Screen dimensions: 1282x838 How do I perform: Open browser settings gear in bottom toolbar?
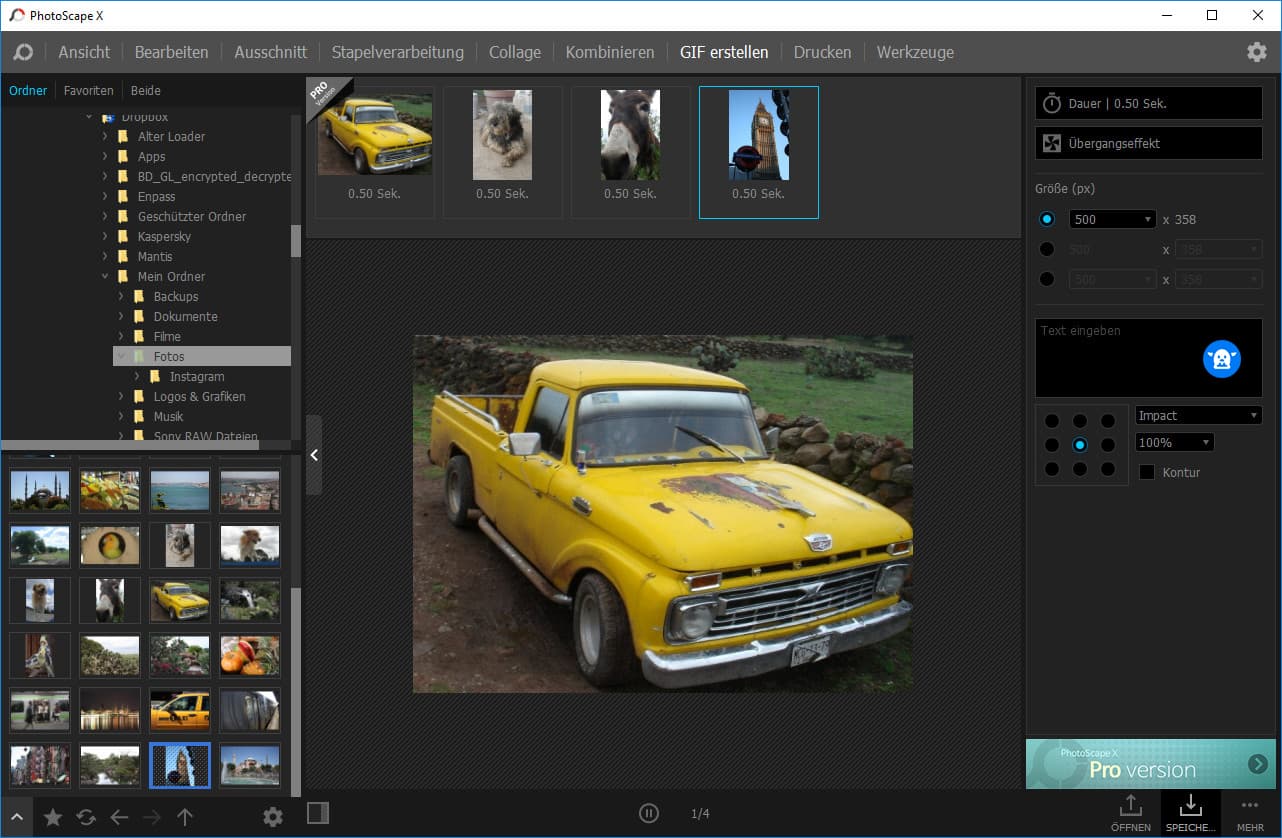272,817
